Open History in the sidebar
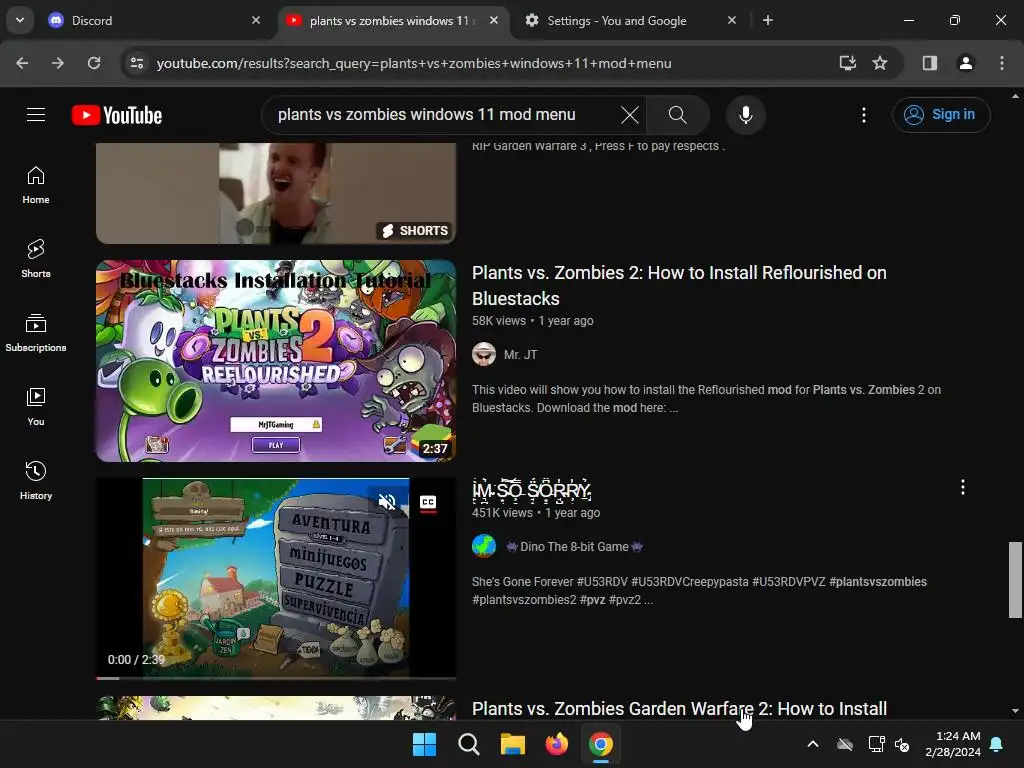This screenshot has height=768, width=1024. [x=36, y=481]
